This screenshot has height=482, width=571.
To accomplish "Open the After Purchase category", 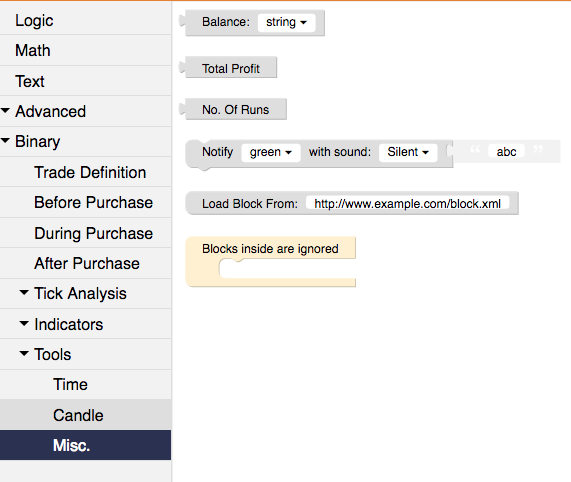I will coord(86,263).
